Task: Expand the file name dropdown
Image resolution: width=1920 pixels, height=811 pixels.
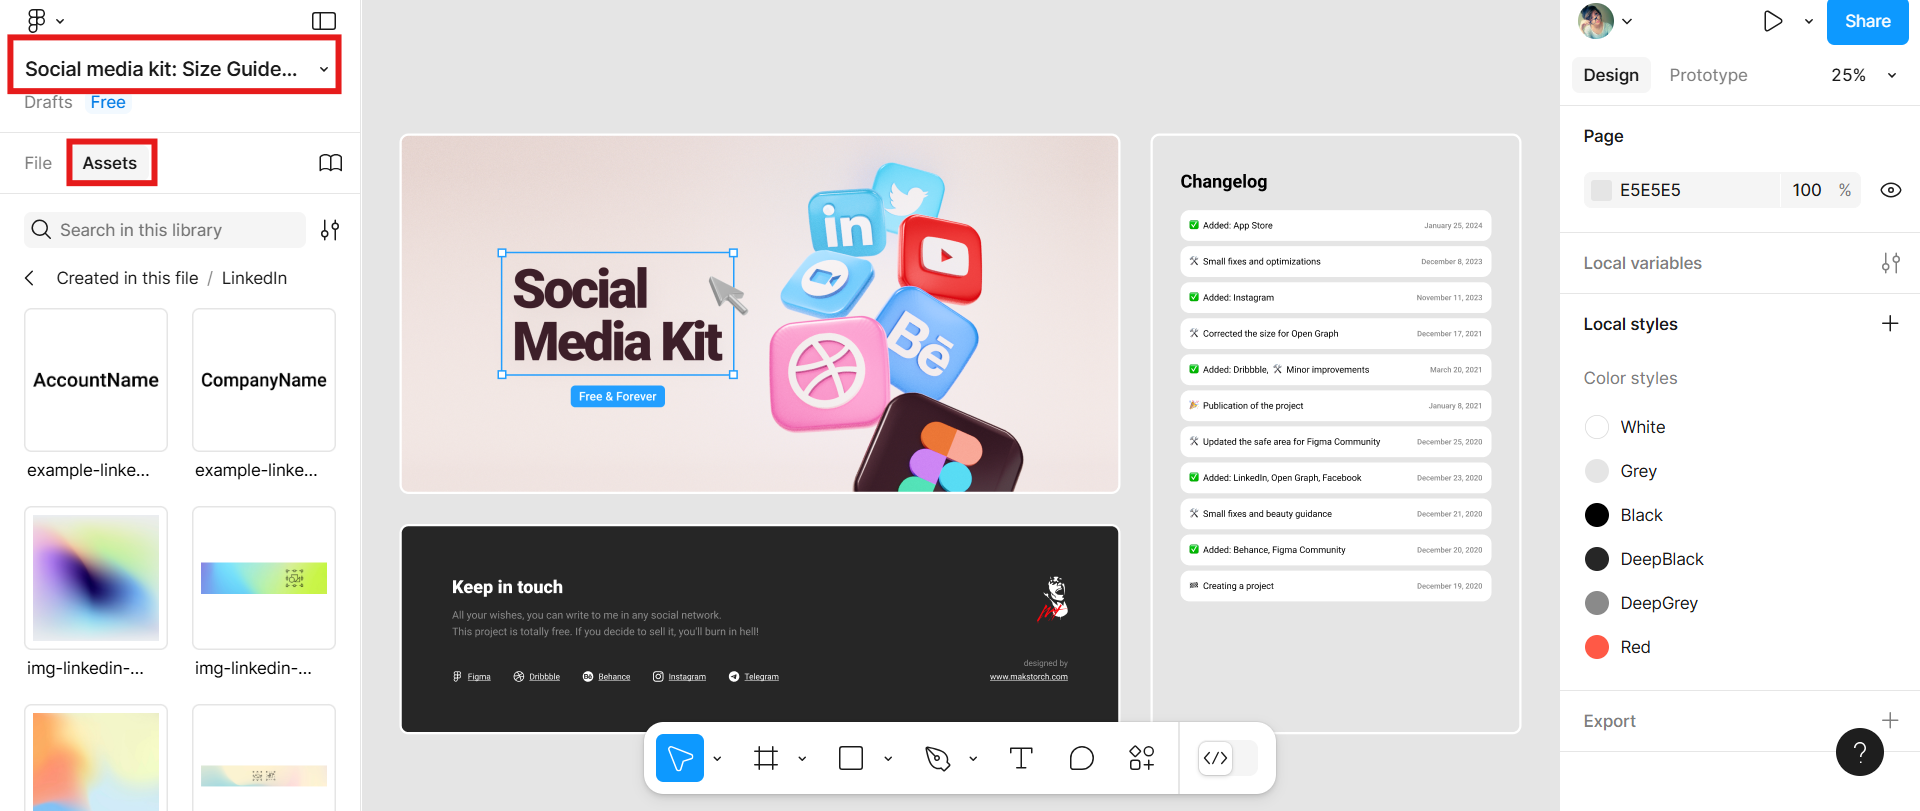Action: click(324, 69)
